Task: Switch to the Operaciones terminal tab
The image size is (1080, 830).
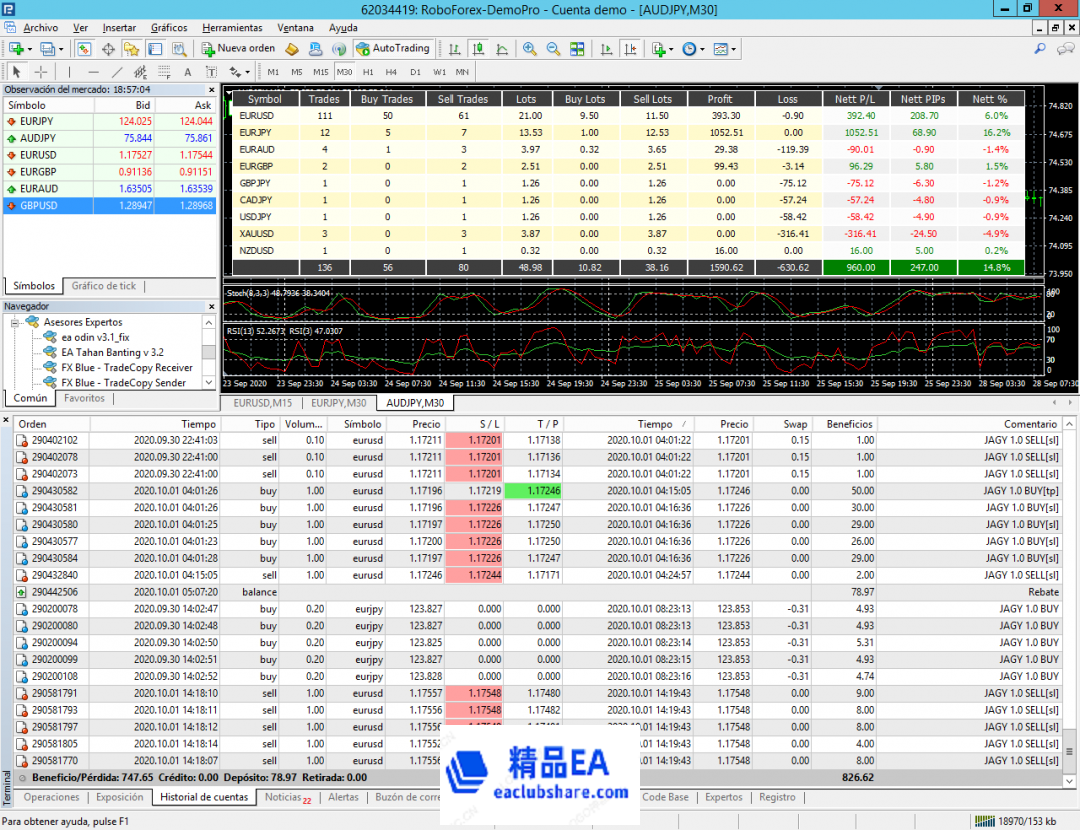Action: (51, 798)
